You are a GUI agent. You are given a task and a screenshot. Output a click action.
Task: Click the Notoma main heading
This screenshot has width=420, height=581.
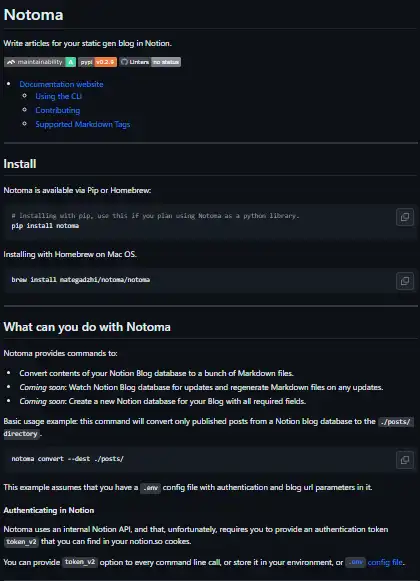click(x=33, y=15)
